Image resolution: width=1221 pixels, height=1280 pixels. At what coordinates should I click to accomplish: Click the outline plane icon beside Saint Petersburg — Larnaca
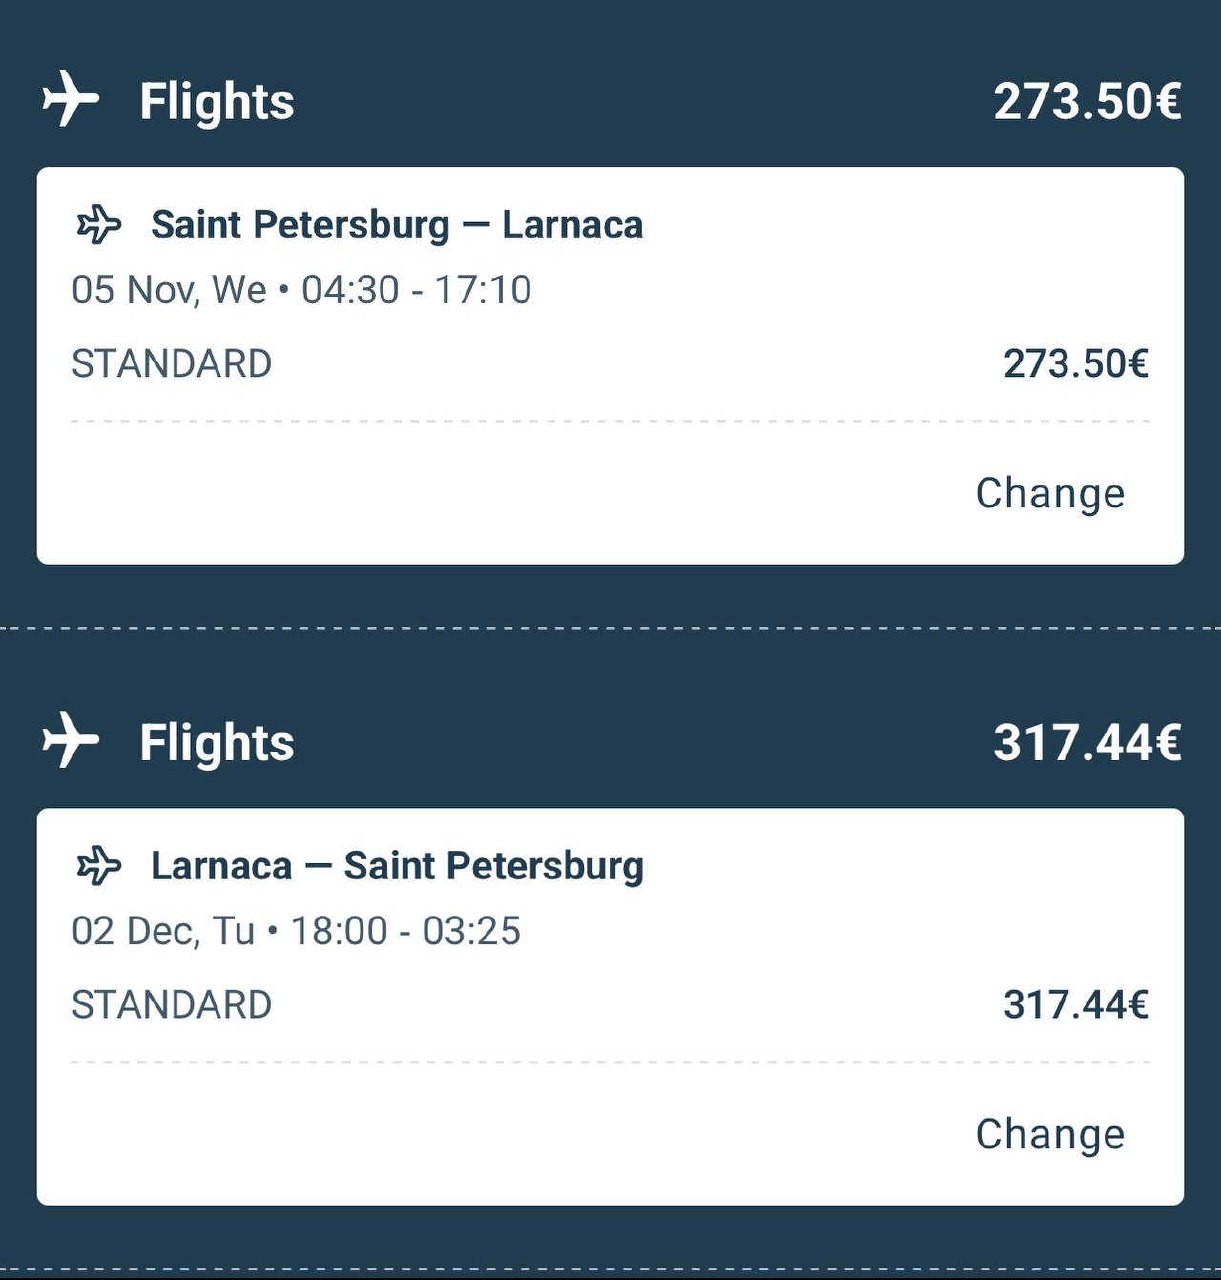tap(99, 224)
